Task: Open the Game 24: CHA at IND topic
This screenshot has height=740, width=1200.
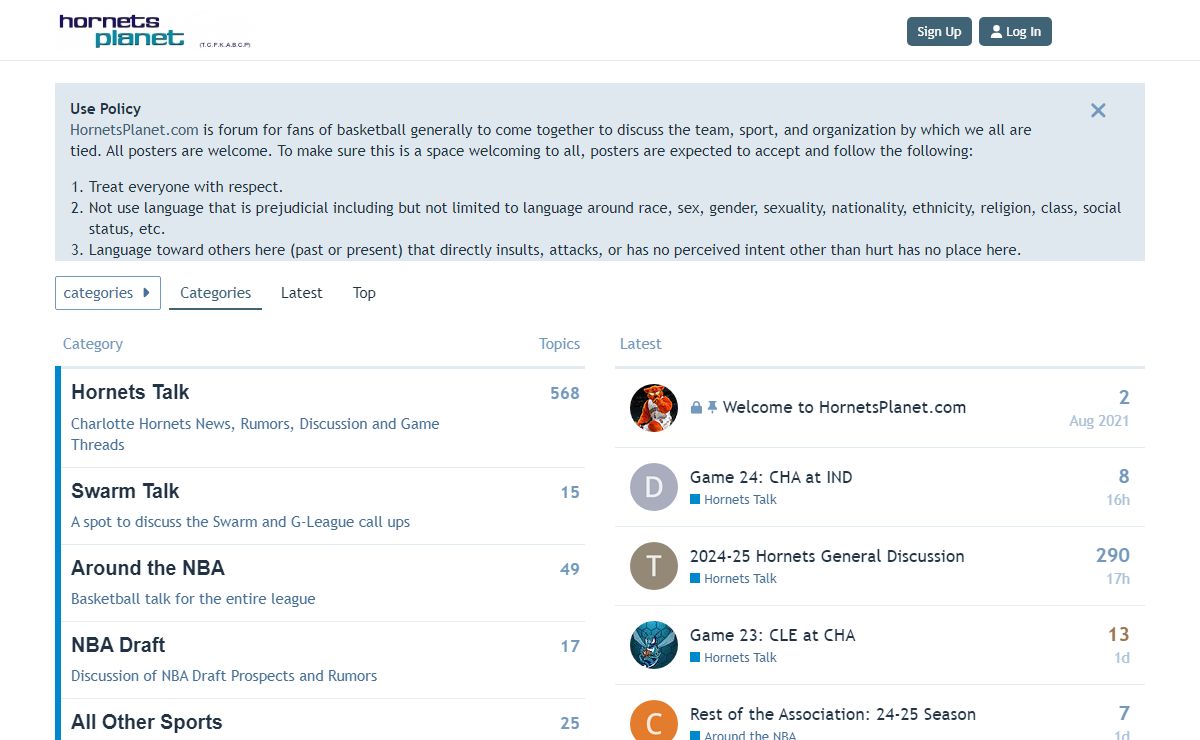Action: tap(771, 477)
